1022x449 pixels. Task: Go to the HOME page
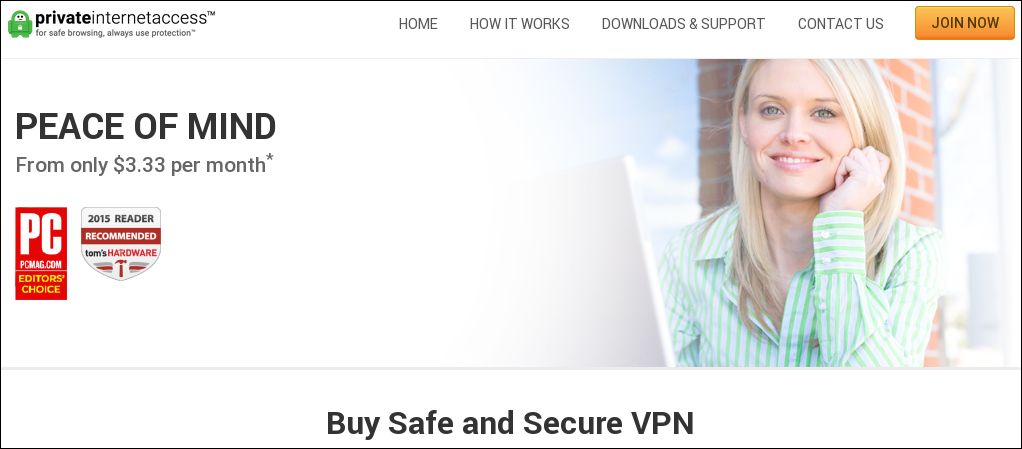pos(418,24)
